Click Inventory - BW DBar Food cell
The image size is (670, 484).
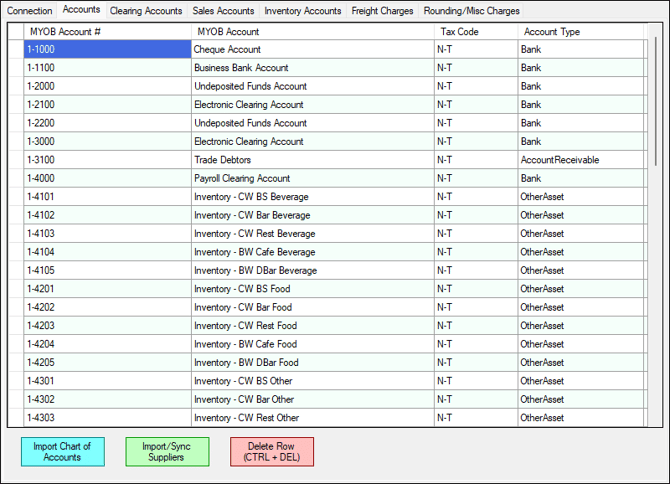[x=312, y=362]
